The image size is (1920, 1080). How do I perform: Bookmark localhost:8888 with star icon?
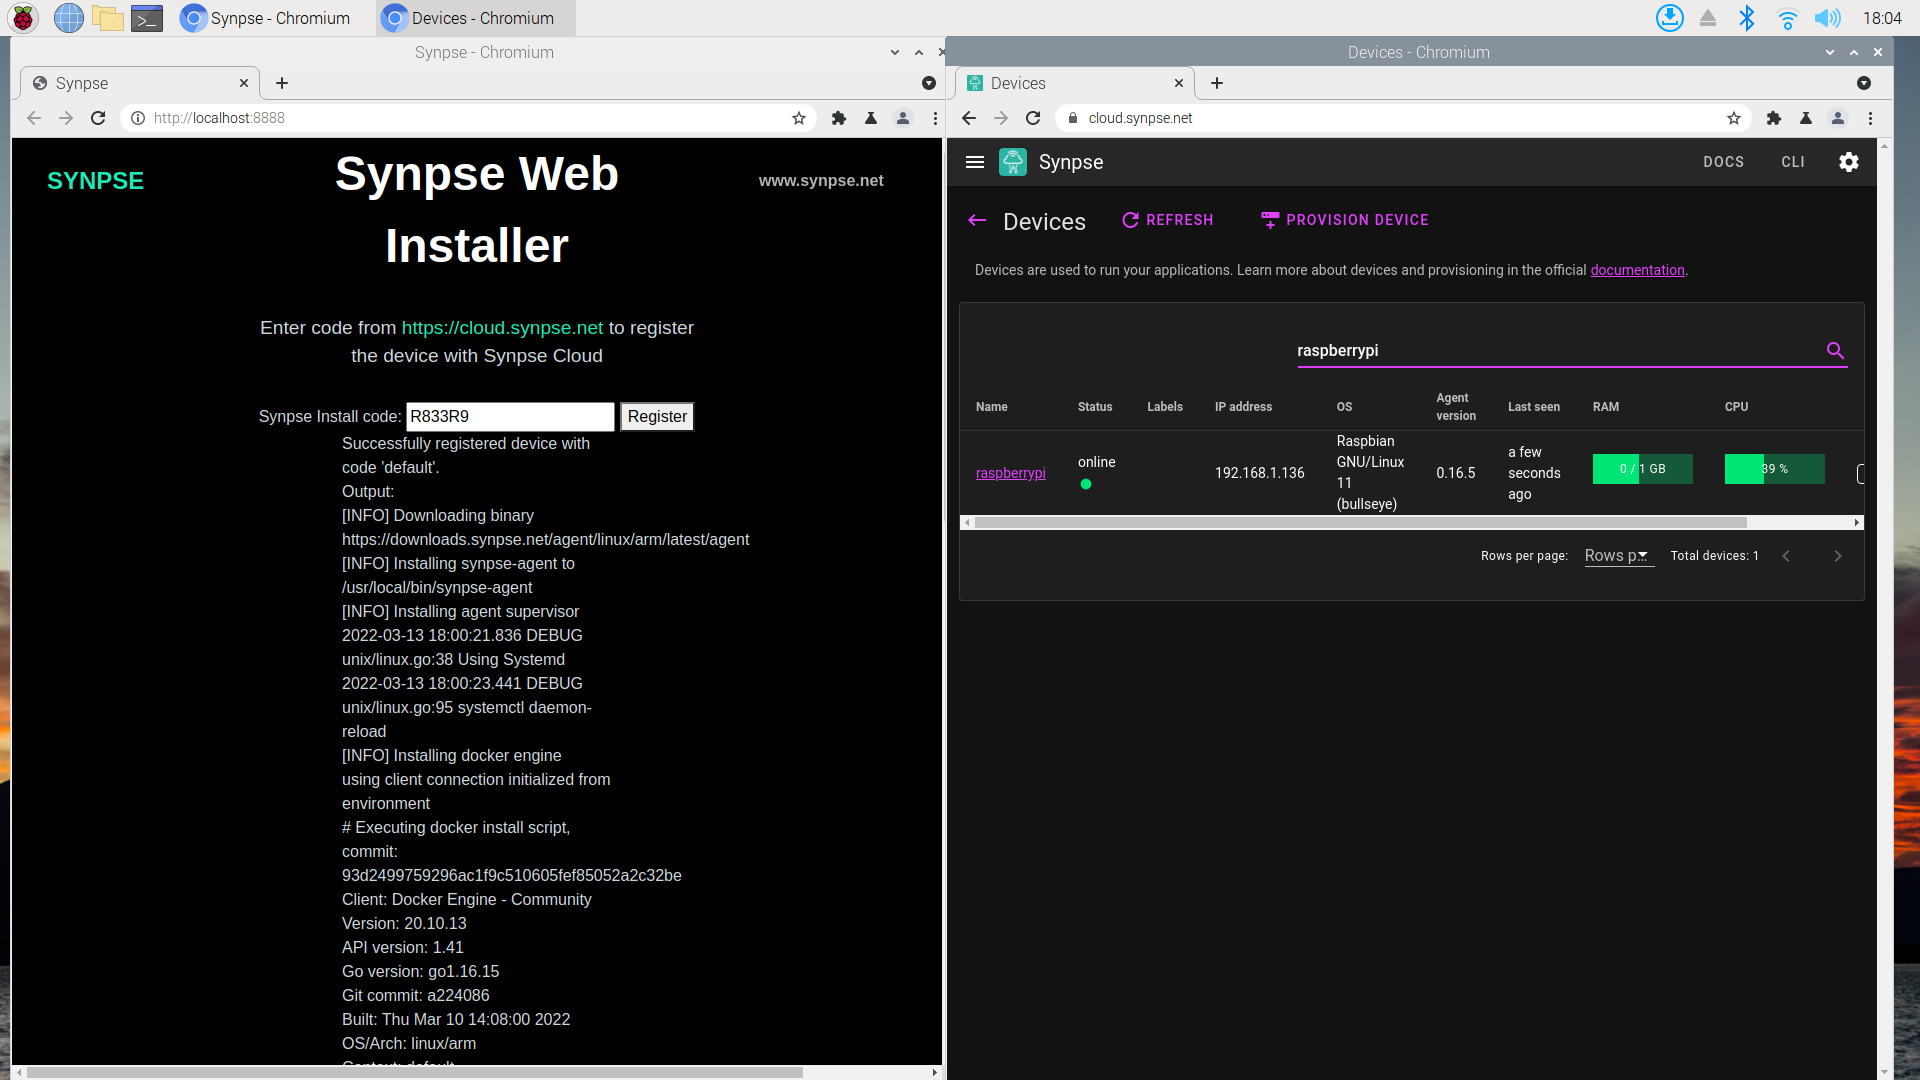tap(798, 118)
